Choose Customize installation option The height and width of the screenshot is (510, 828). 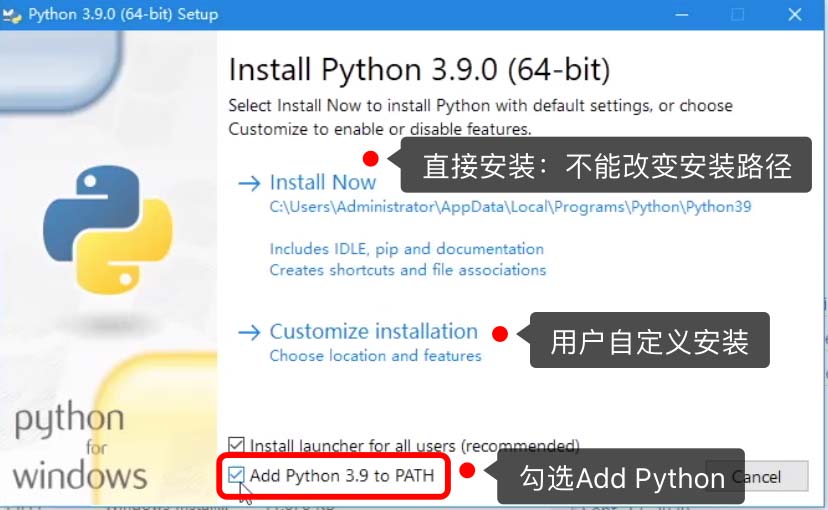[374, 332]
